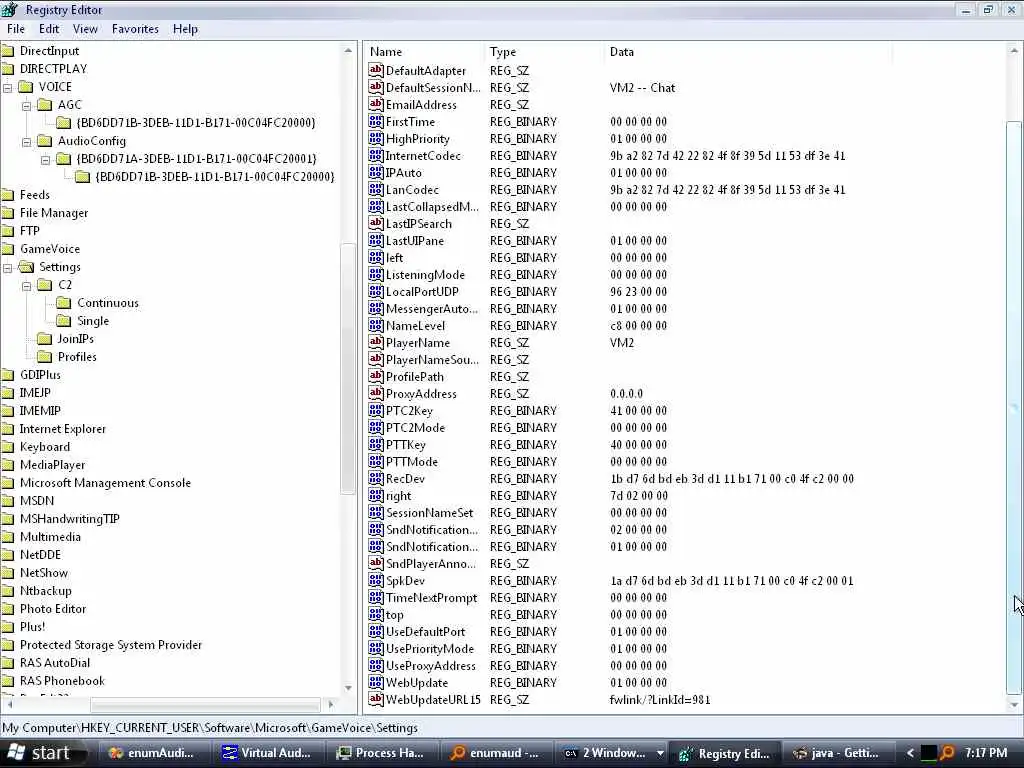Switch to the 'java - Getti...' taskbar window
This screenshot has width=1024, height=768.
(x=839, y=753)
